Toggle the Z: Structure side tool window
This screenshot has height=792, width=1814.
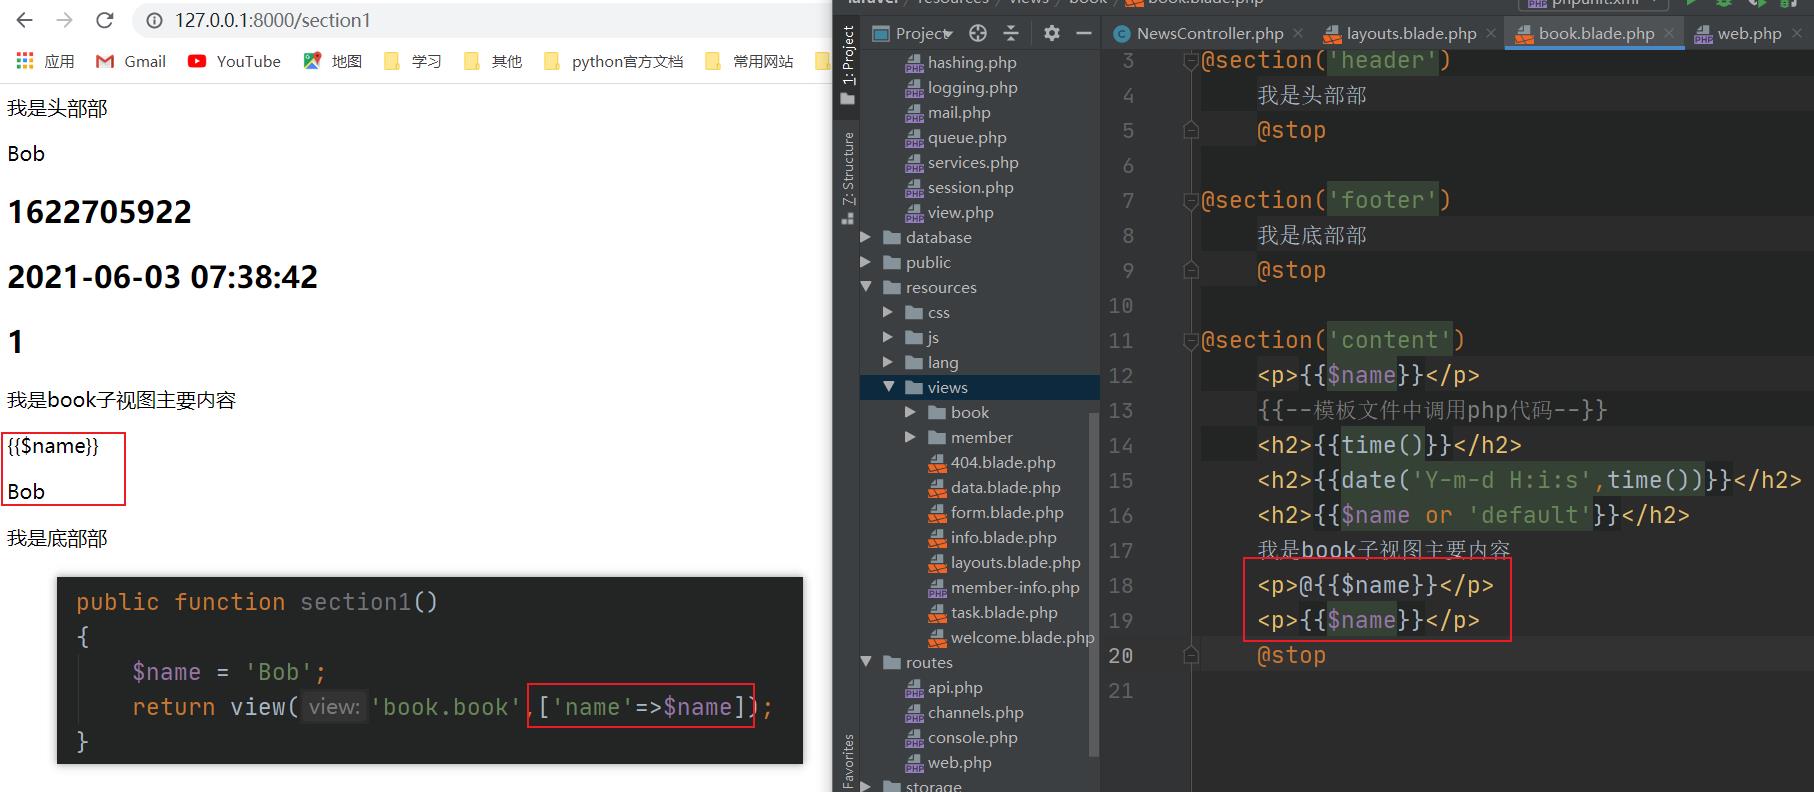click(848, 178)
